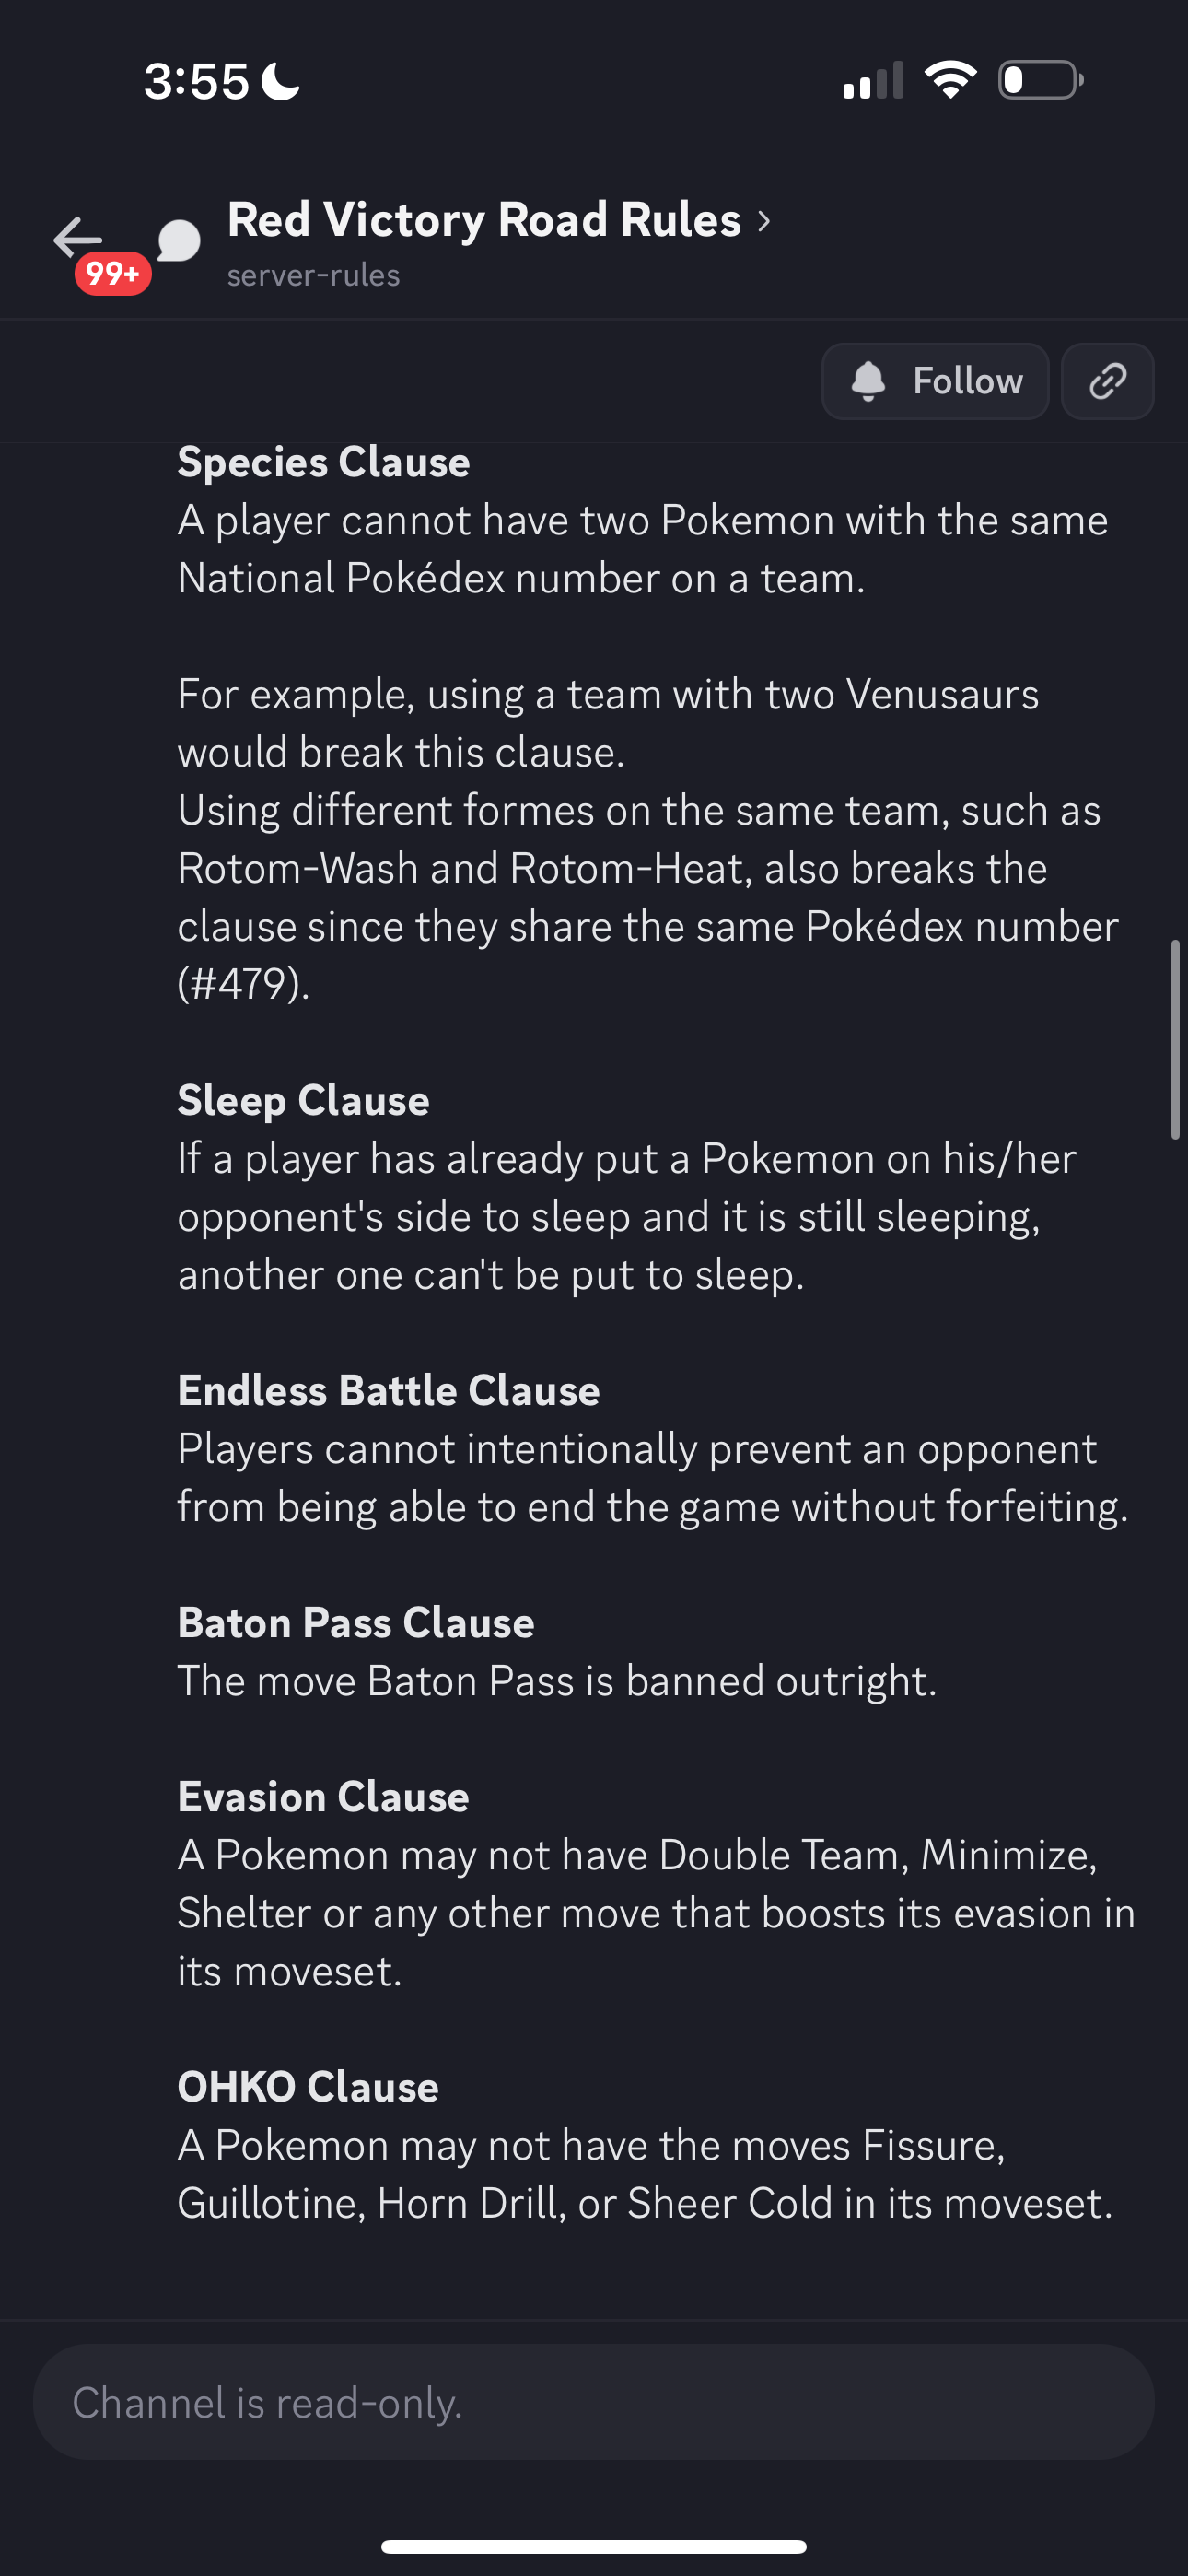Follow this rules thread

pos(935,381)
